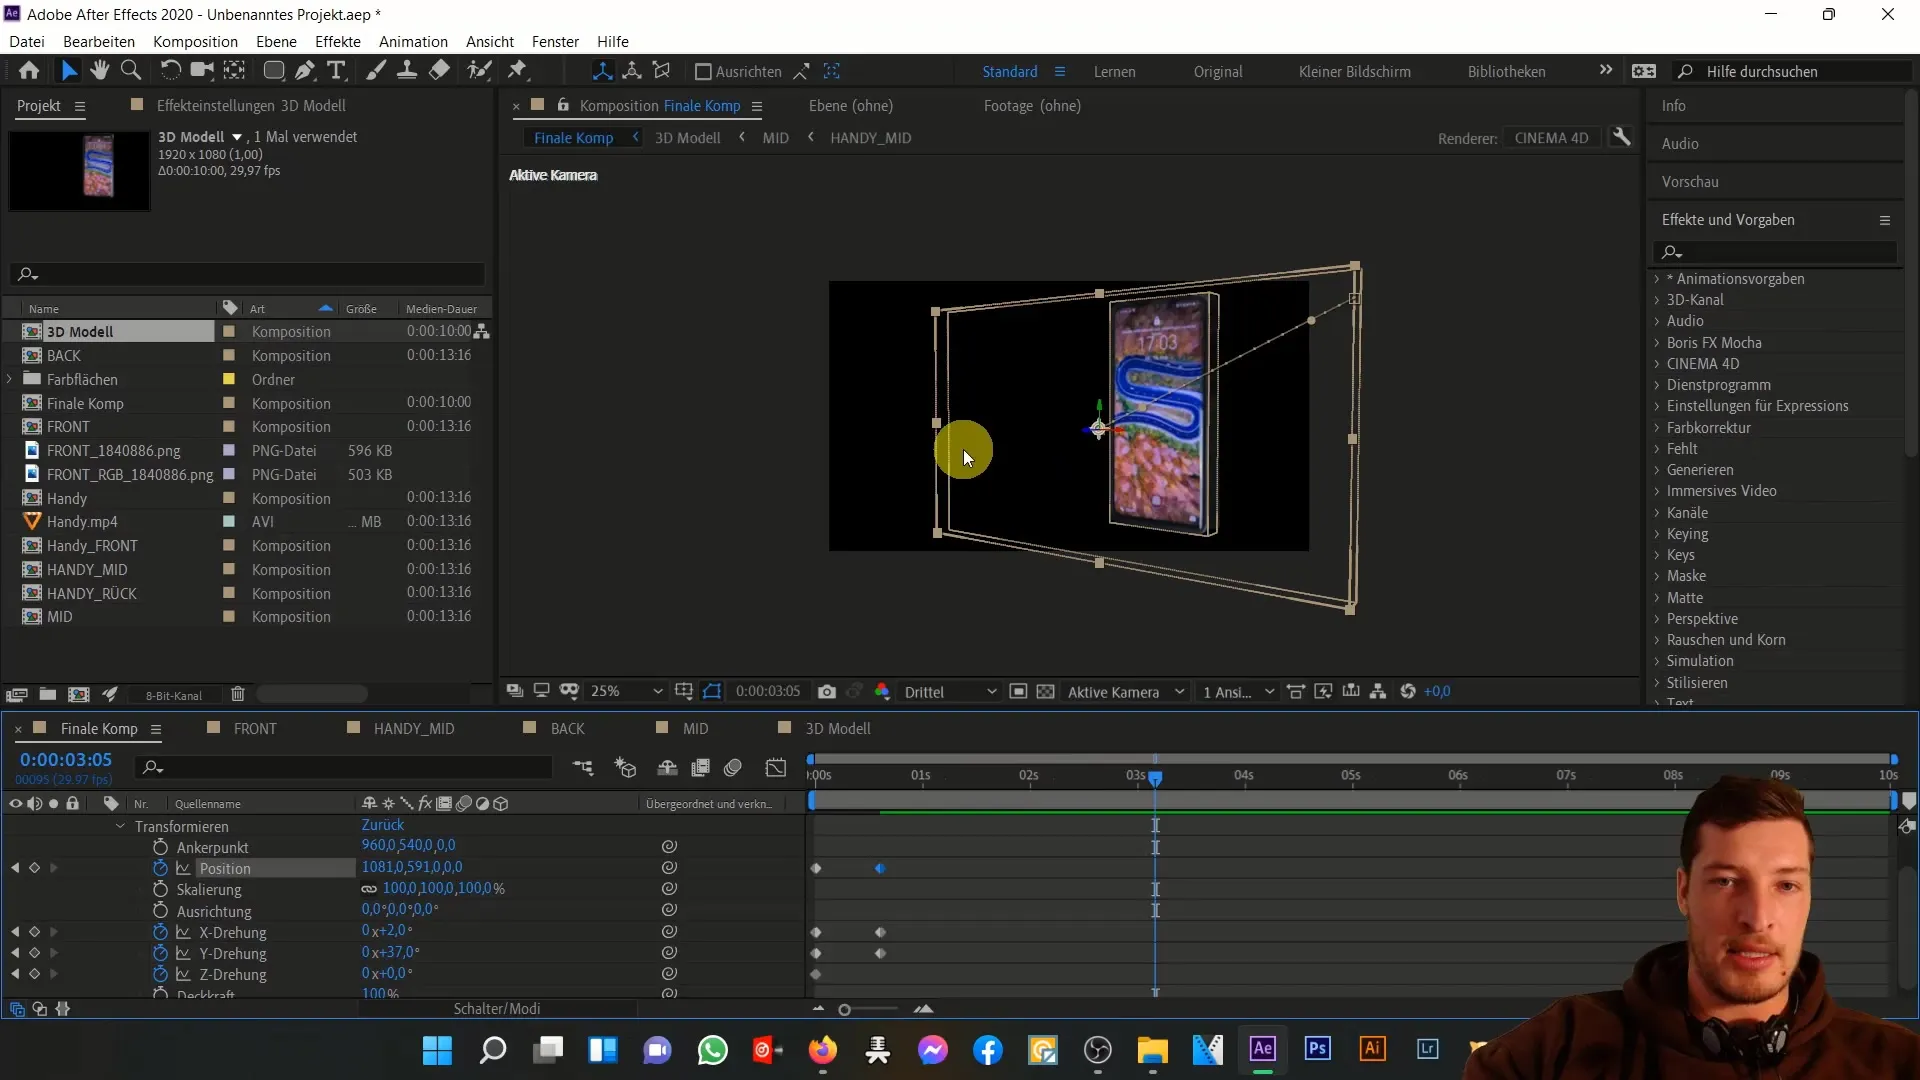This screenshot has height=1080, width=1920.
Task: Click CINEMA 4D renderer button
Action: pyautogui.click(x=1551, y=138)
